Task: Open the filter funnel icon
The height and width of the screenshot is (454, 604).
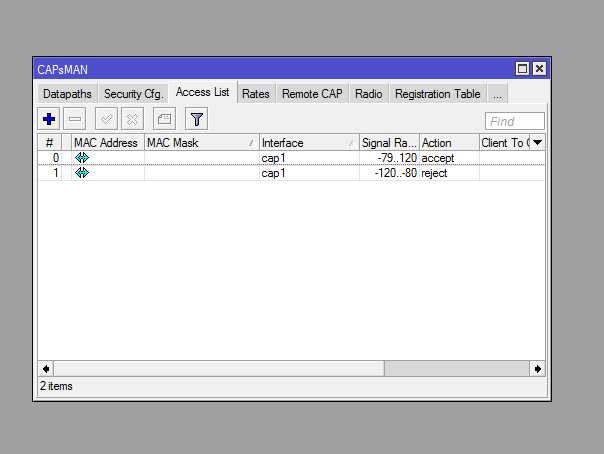Action: point(196,119)
